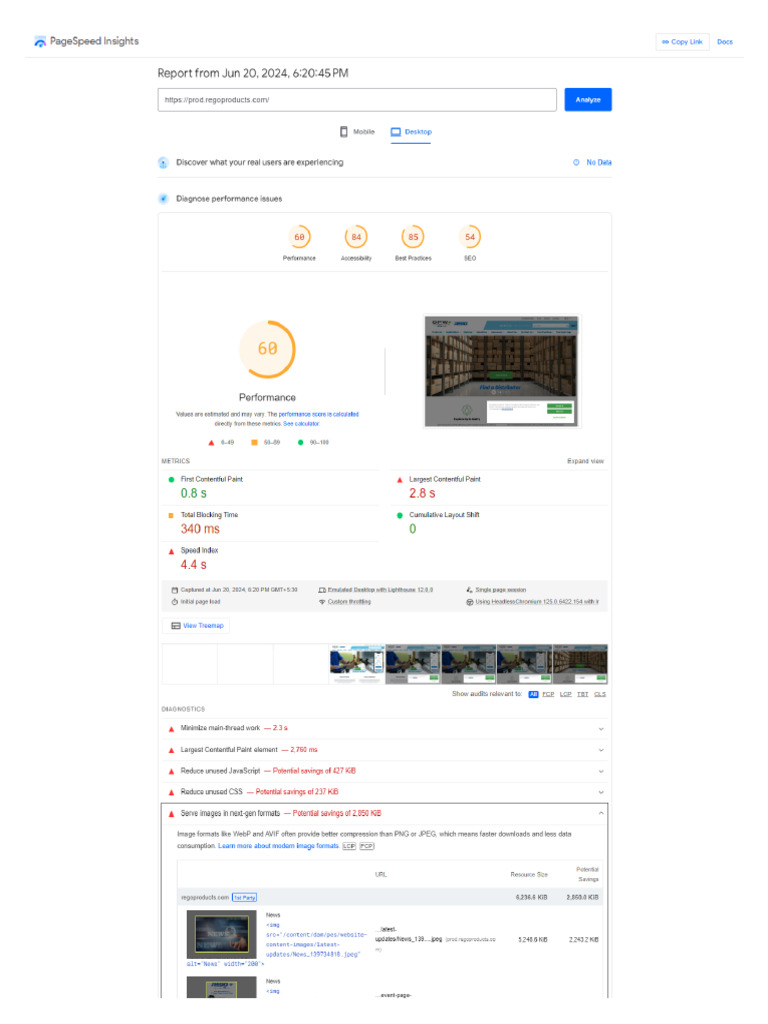Viewport: 768px width, 1024px height.
Task: Open the View Treemap button
Action: point(196,626)
